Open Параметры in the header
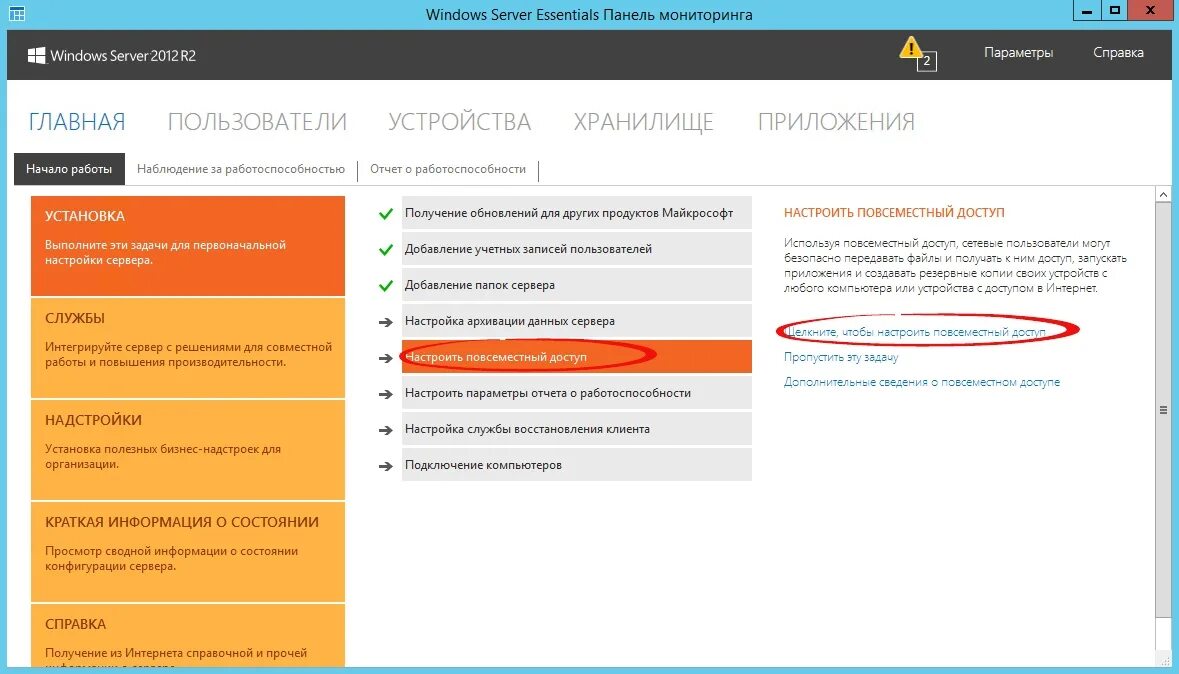This screenshot has height=674, width=1179. coord(1018,53)
